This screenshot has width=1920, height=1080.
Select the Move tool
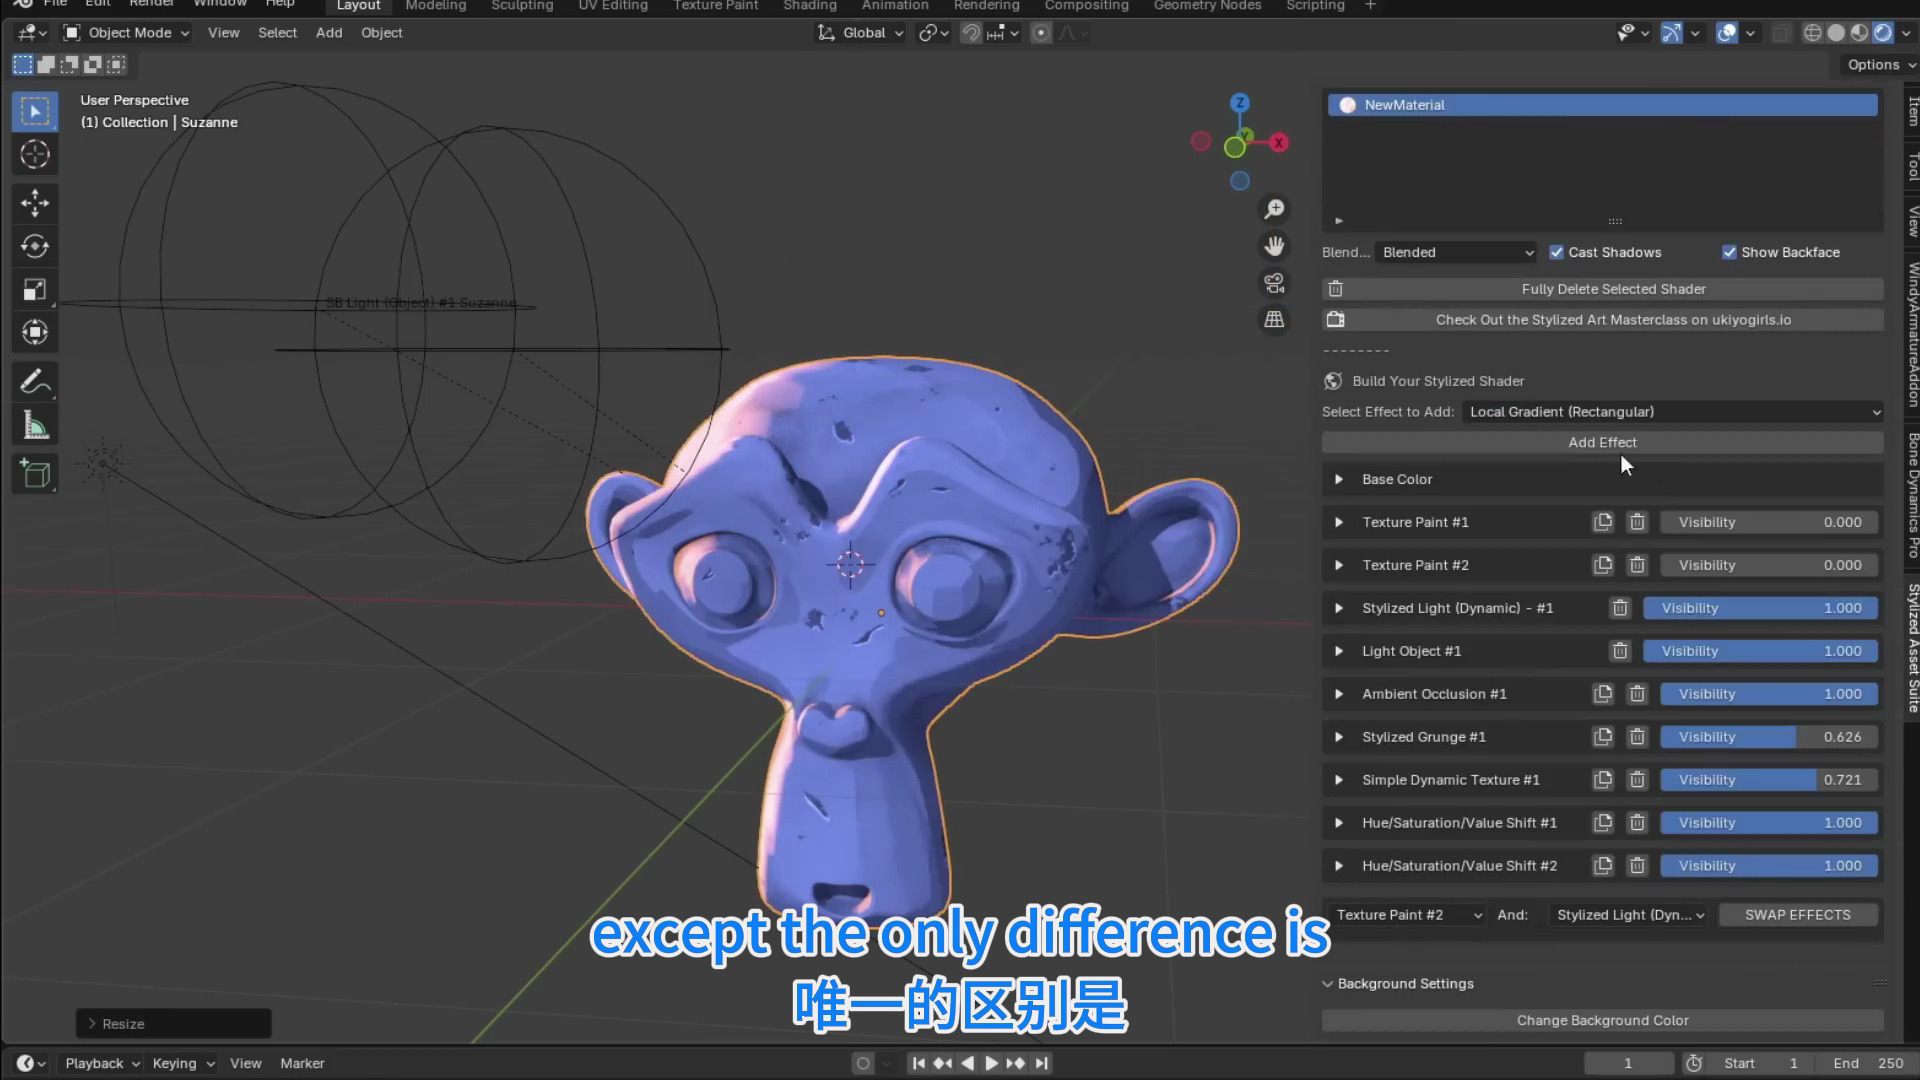[35, 203]
